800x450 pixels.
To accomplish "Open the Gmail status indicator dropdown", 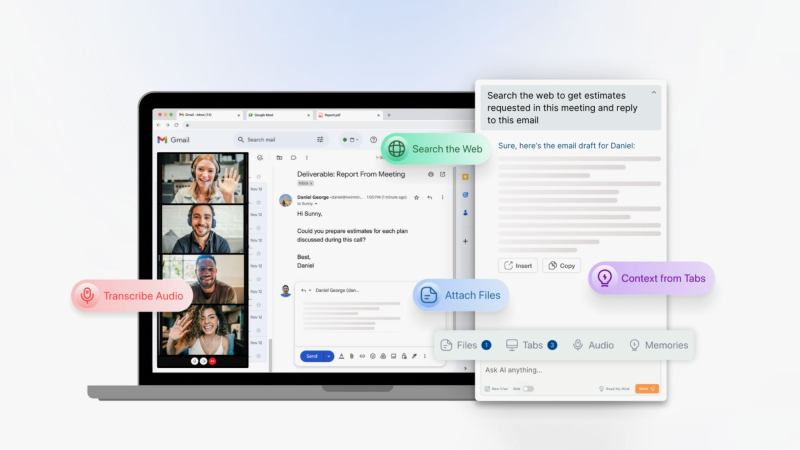I will (x=350, y=139).
